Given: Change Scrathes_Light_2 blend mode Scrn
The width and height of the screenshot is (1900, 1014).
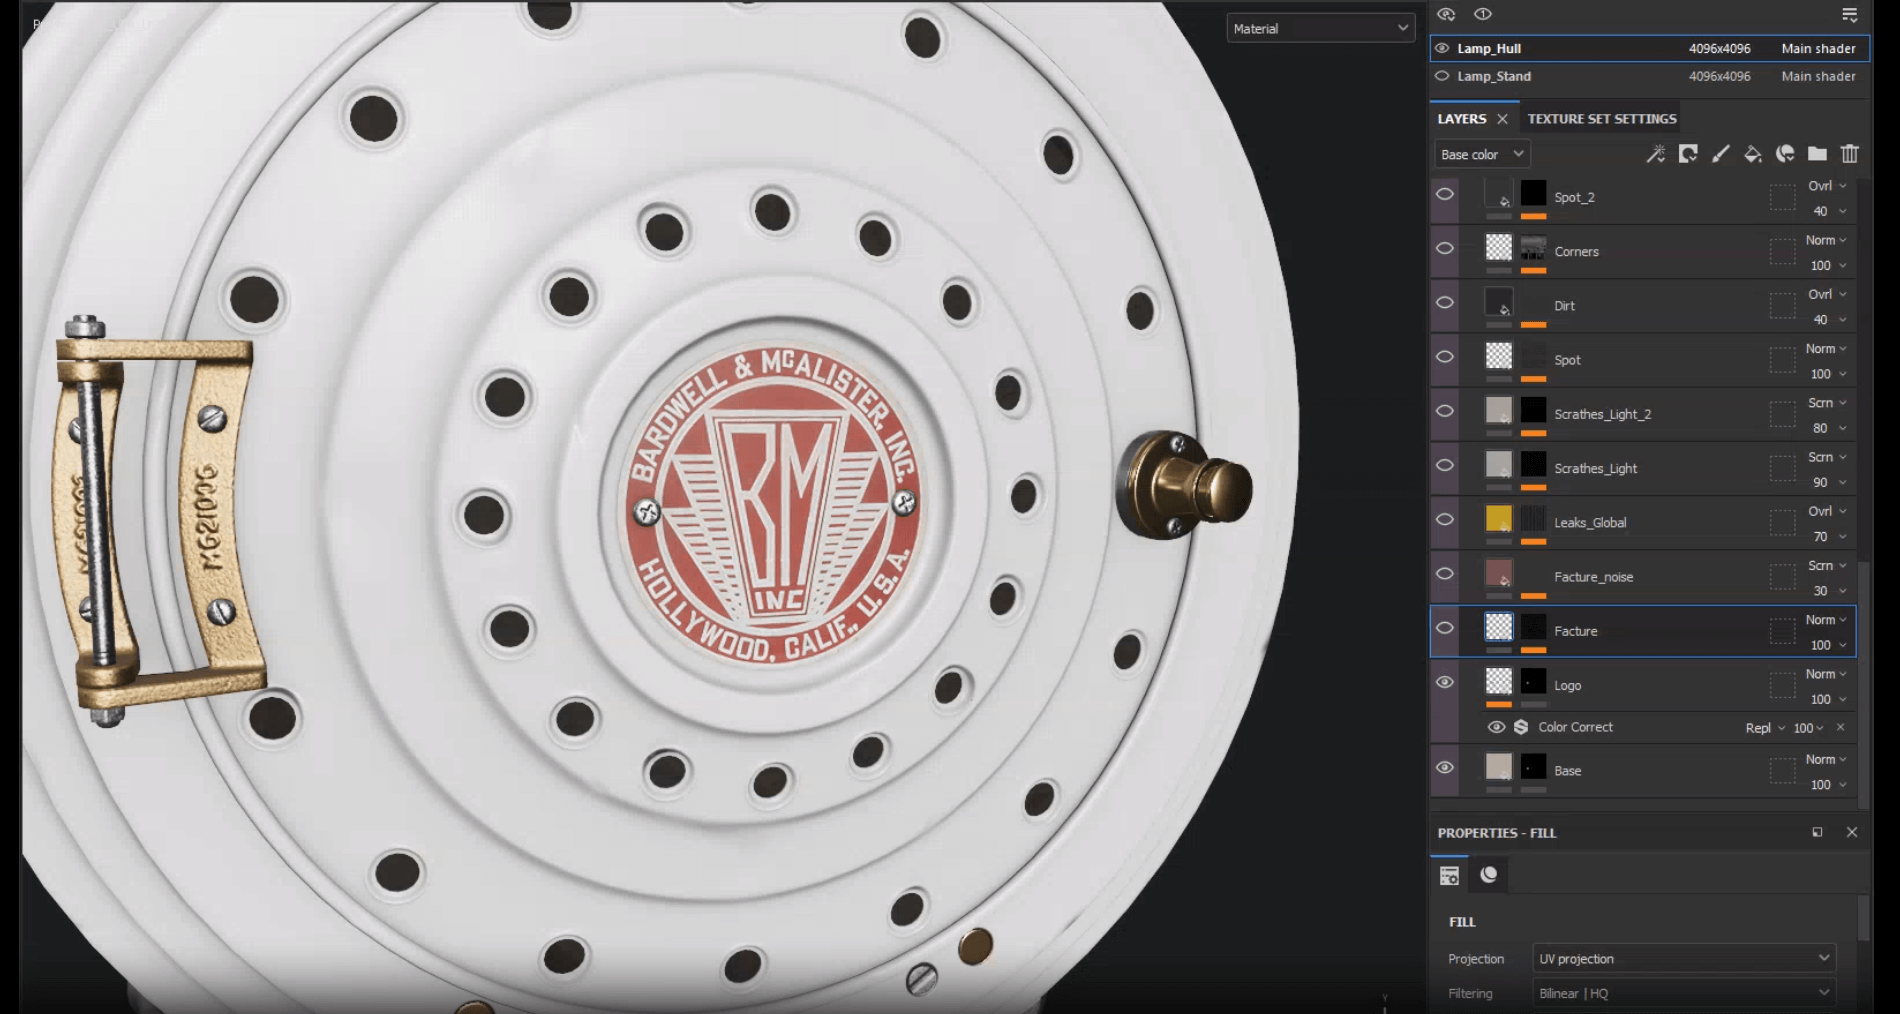Looking at the screenshot, I should click(x=1826, y=403).
